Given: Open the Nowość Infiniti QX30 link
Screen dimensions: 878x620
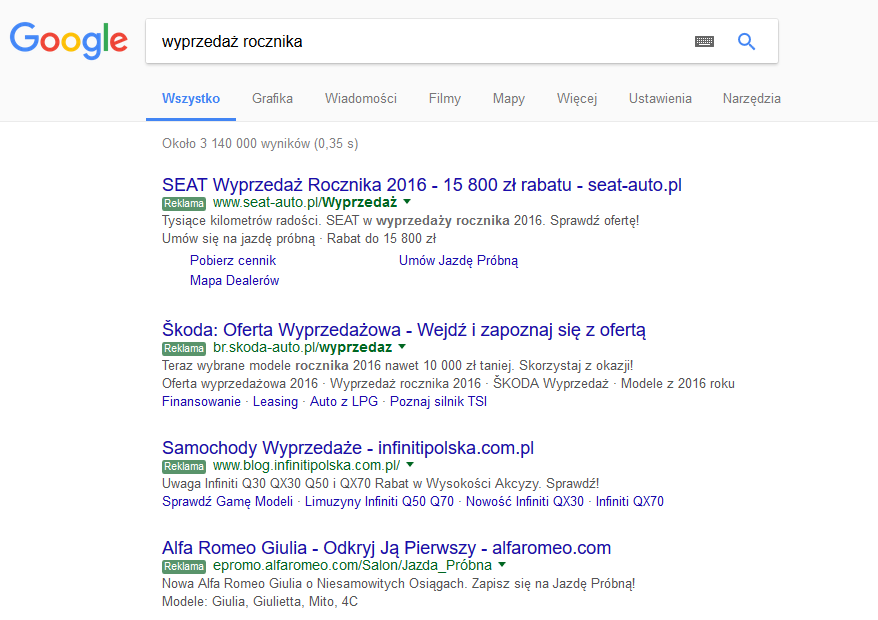Looking at the screenshot, I should pos(525,501).
